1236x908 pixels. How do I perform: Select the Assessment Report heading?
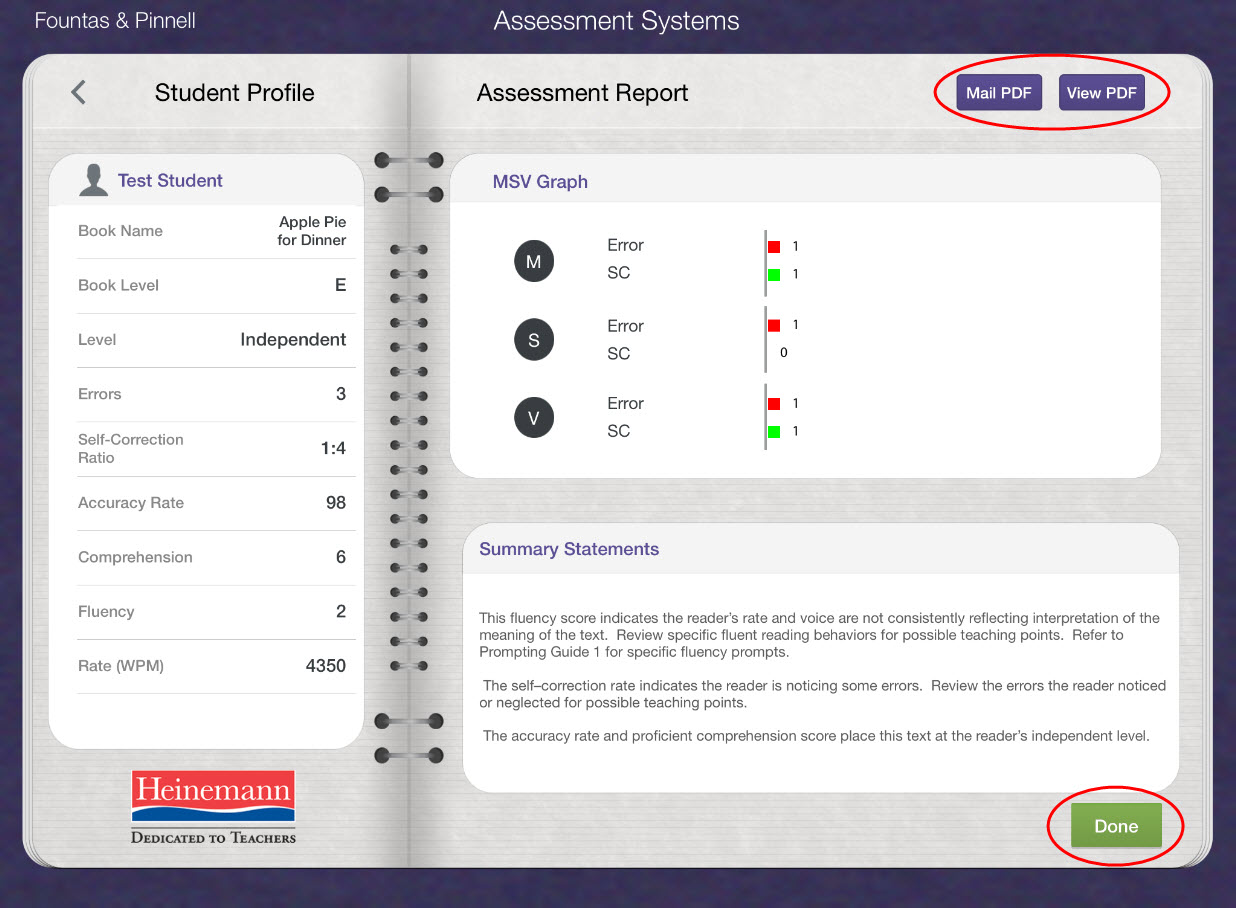[x=583, y=92]
